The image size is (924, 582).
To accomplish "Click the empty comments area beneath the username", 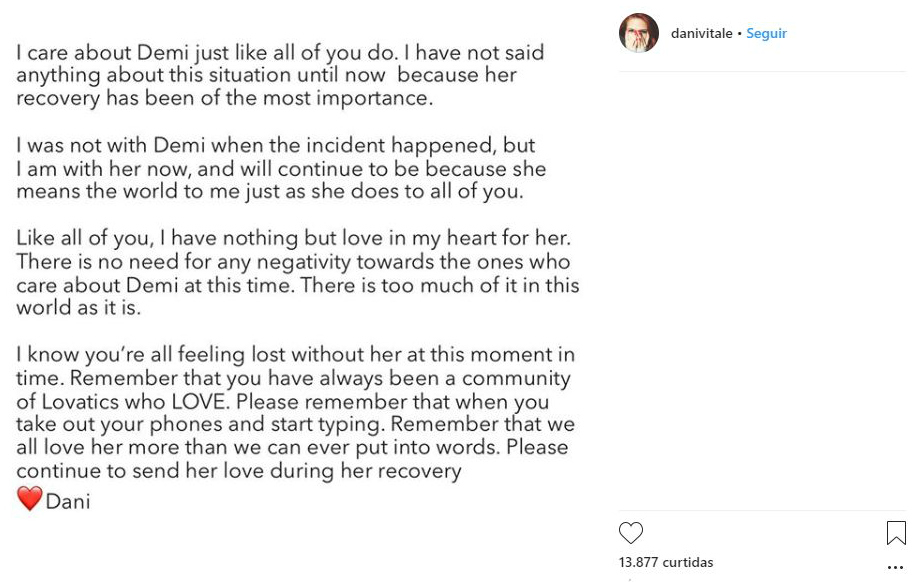I will pos(762,290).
